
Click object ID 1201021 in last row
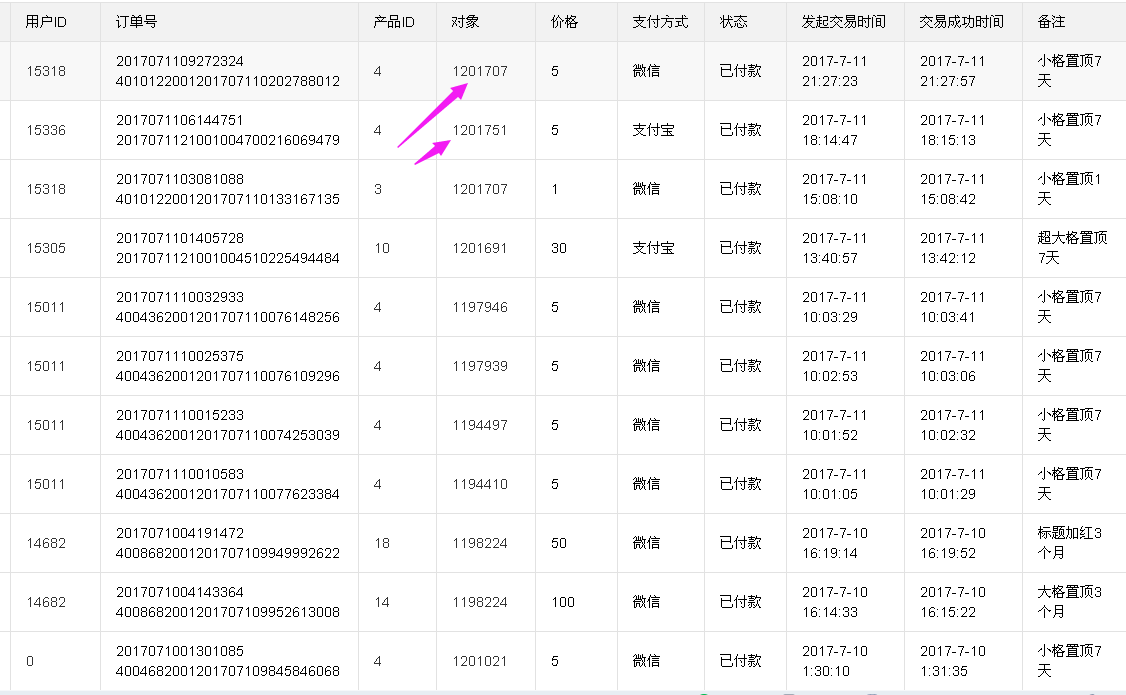point(479,661)
